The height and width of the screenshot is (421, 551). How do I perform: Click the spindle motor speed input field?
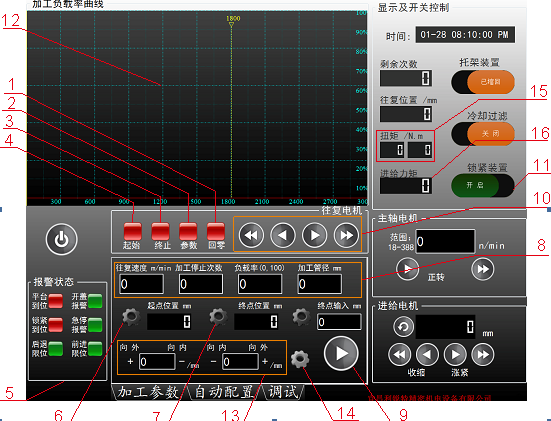[x=445, y=241]
